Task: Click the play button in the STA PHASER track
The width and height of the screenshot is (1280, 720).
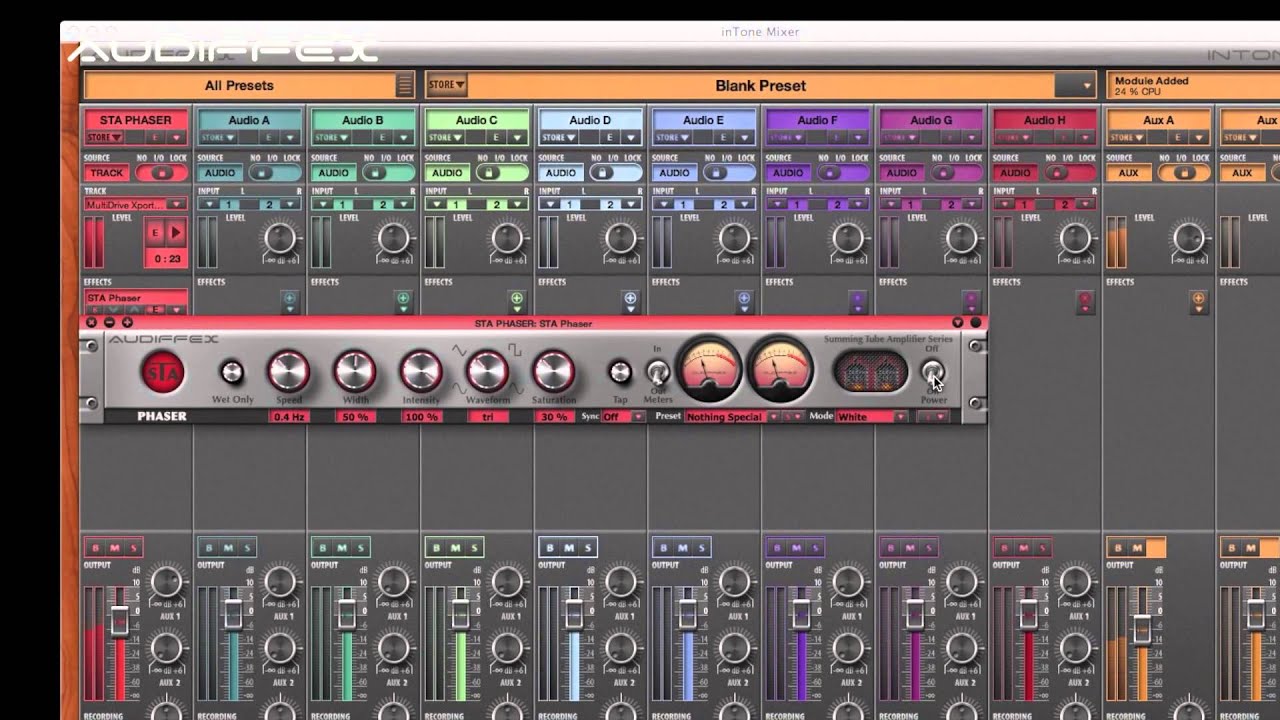Action: pyautogui.click(x=176, y=233)
